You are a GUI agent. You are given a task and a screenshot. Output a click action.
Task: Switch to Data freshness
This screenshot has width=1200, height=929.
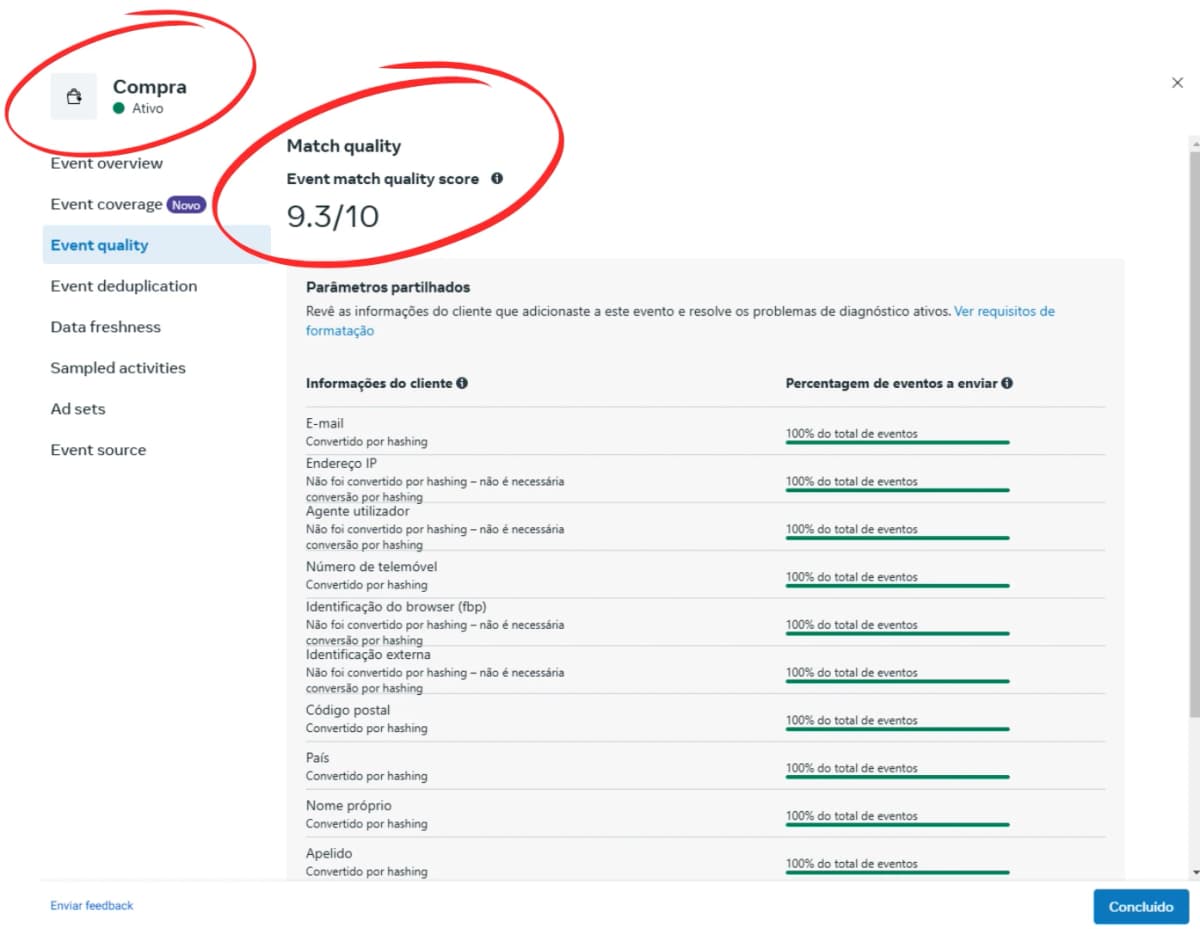coord(105,327)
